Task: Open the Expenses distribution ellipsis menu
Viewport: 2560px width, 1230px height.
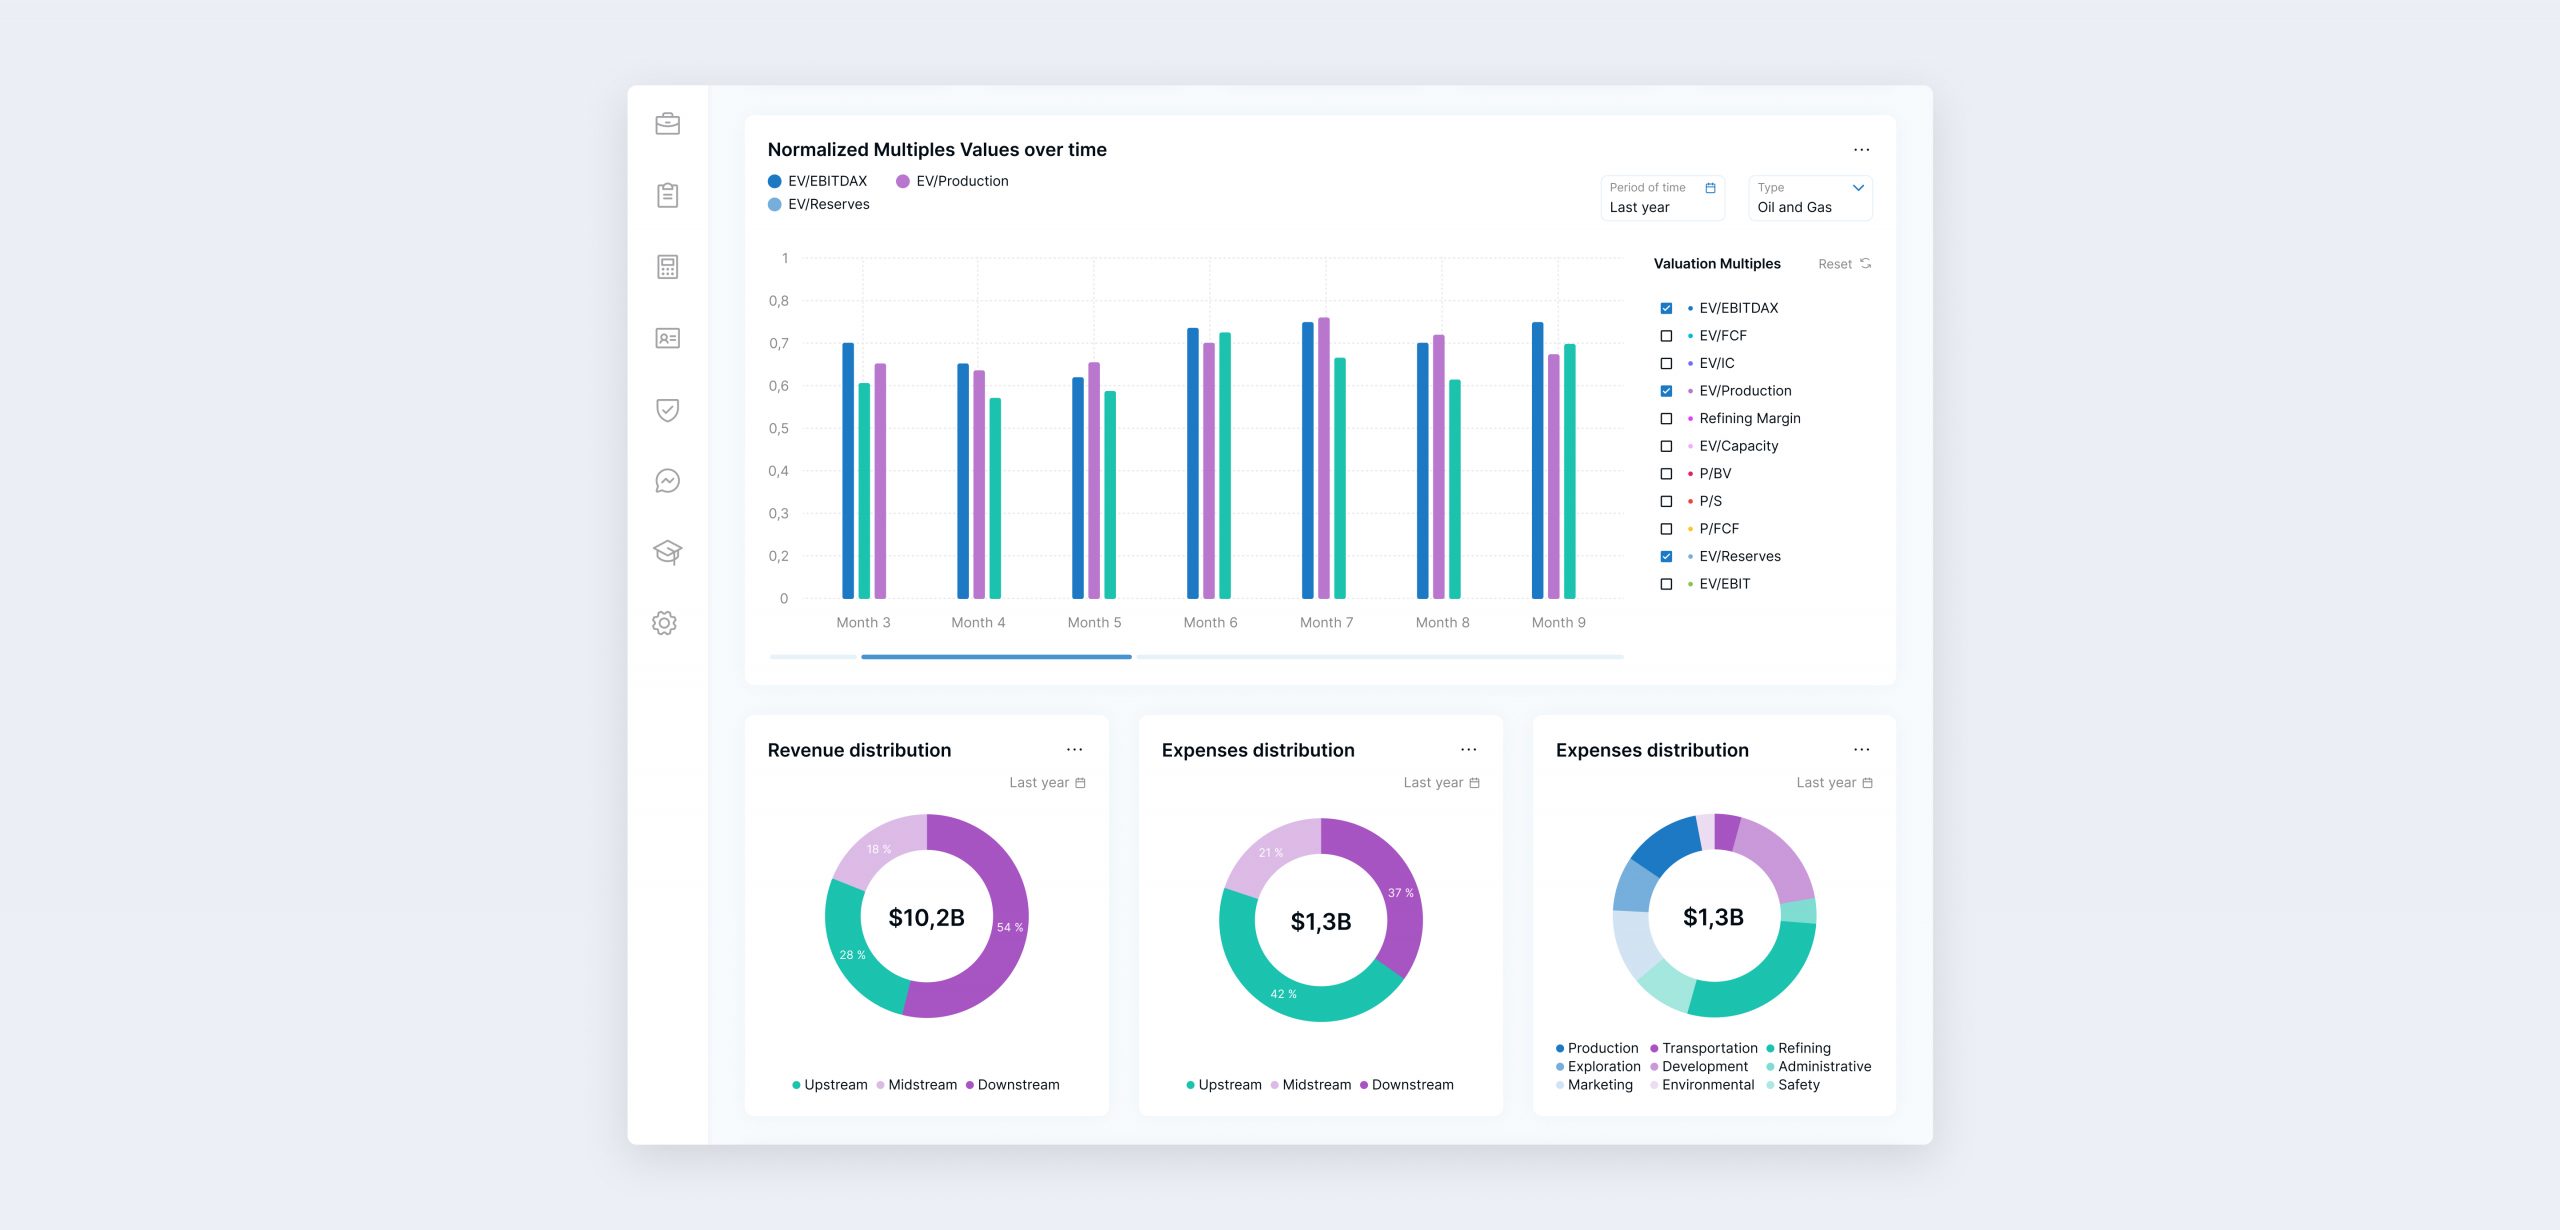Action: pos(1468,750)
